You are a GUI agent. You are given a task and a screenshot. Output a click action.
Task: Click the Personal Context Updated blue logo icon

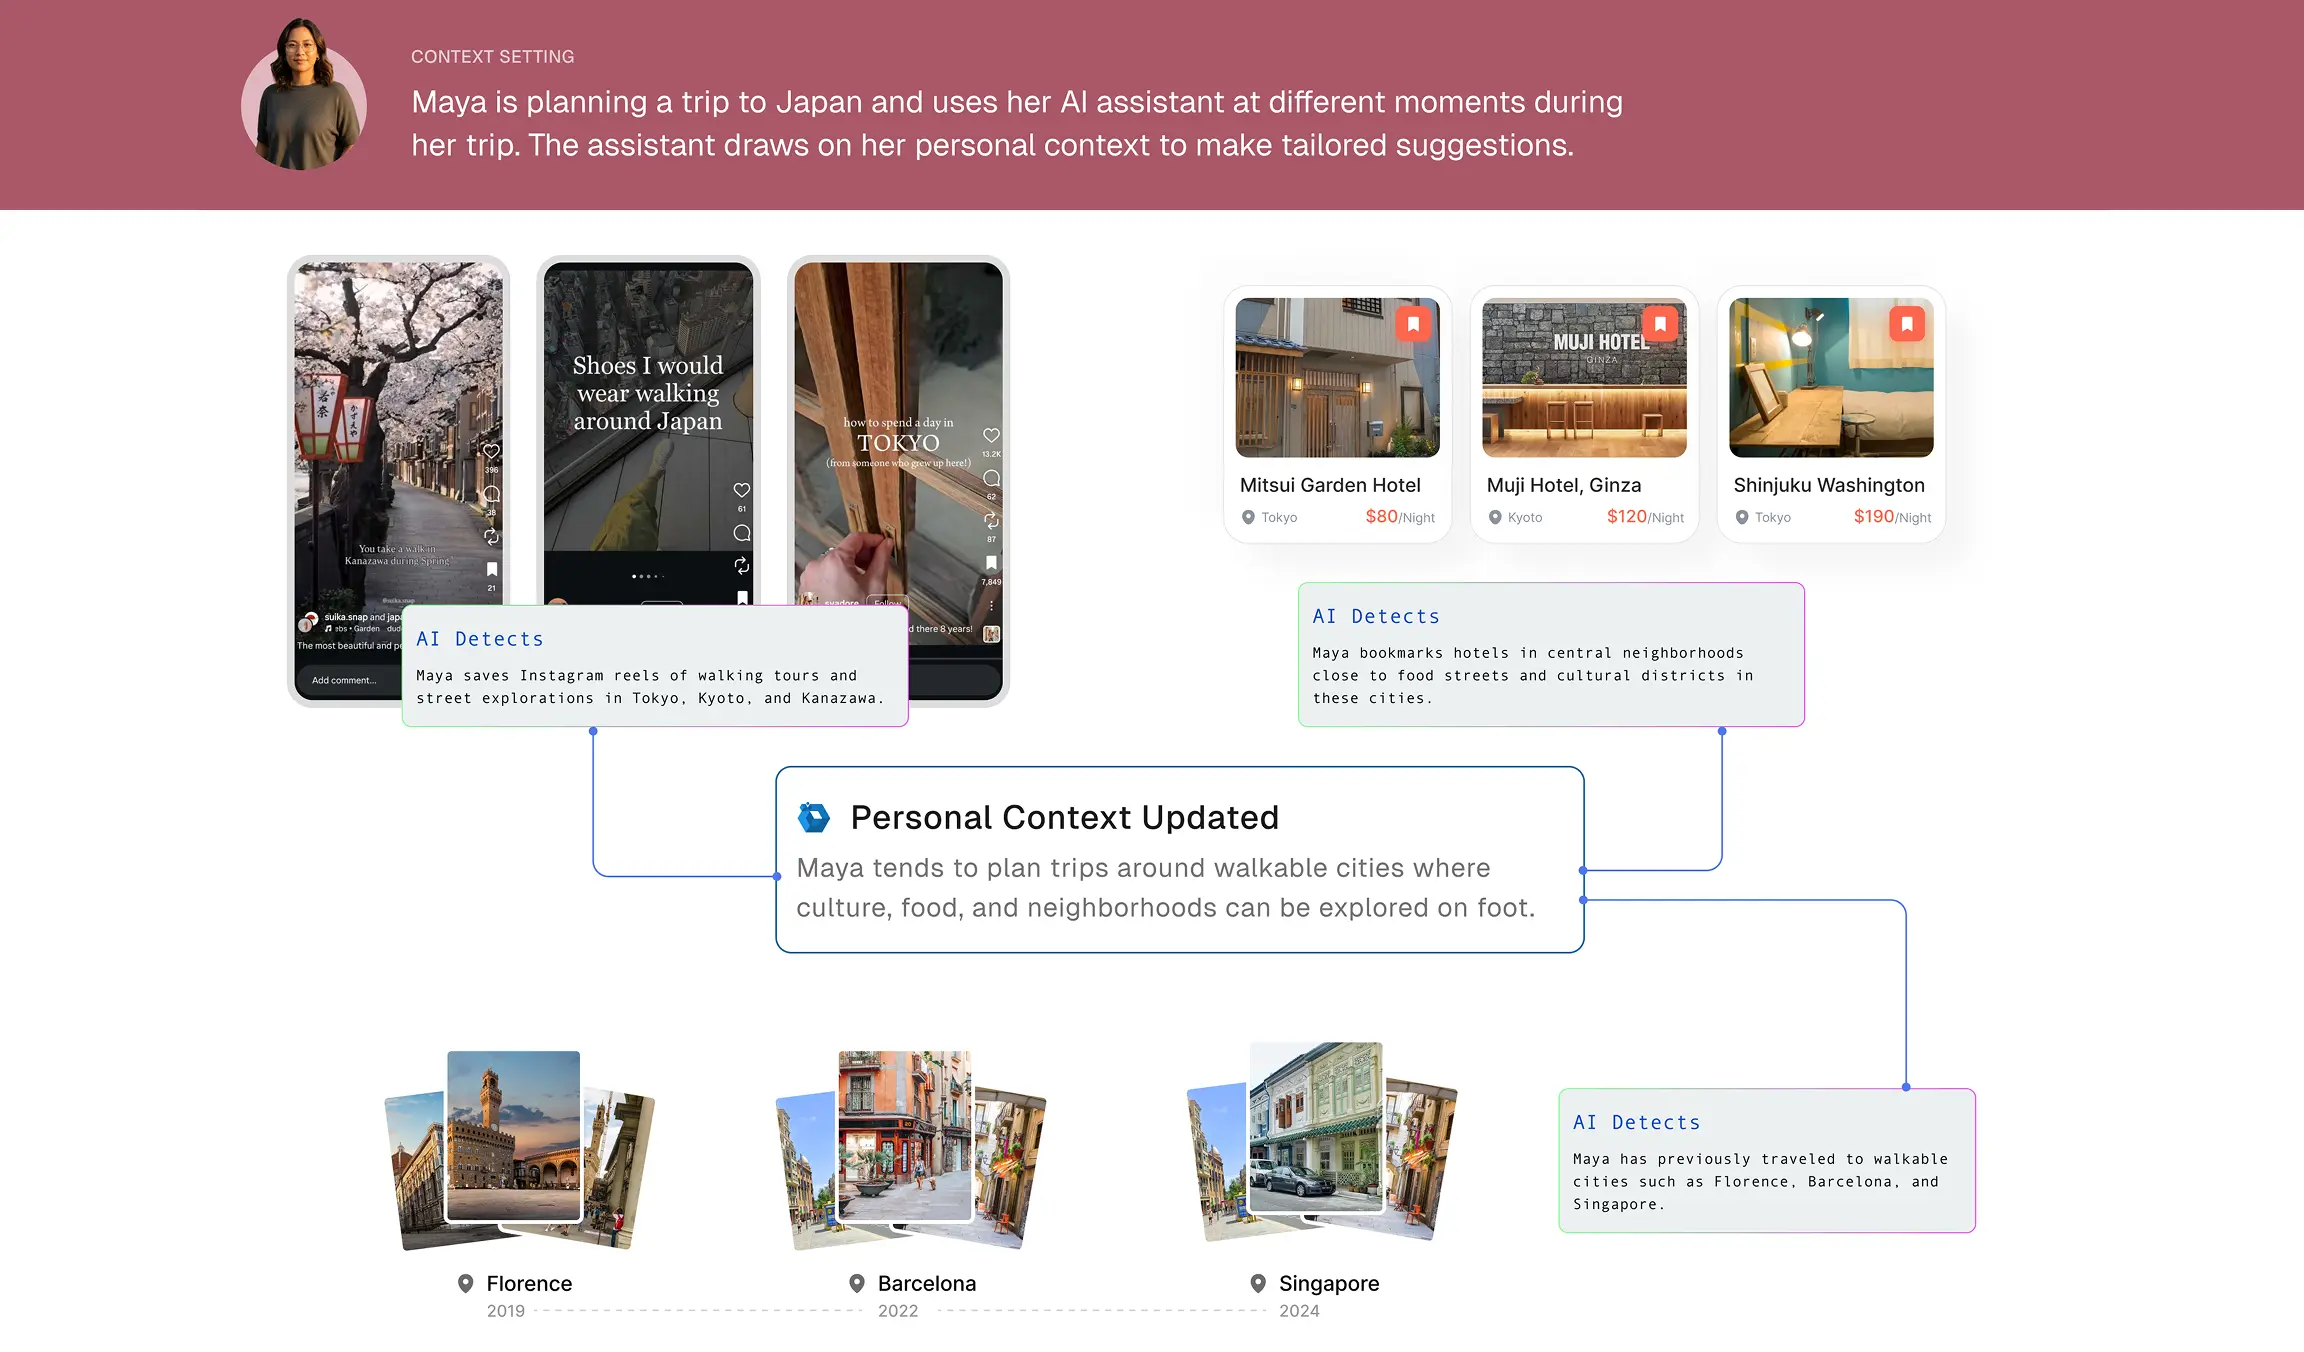coord(814,817)
